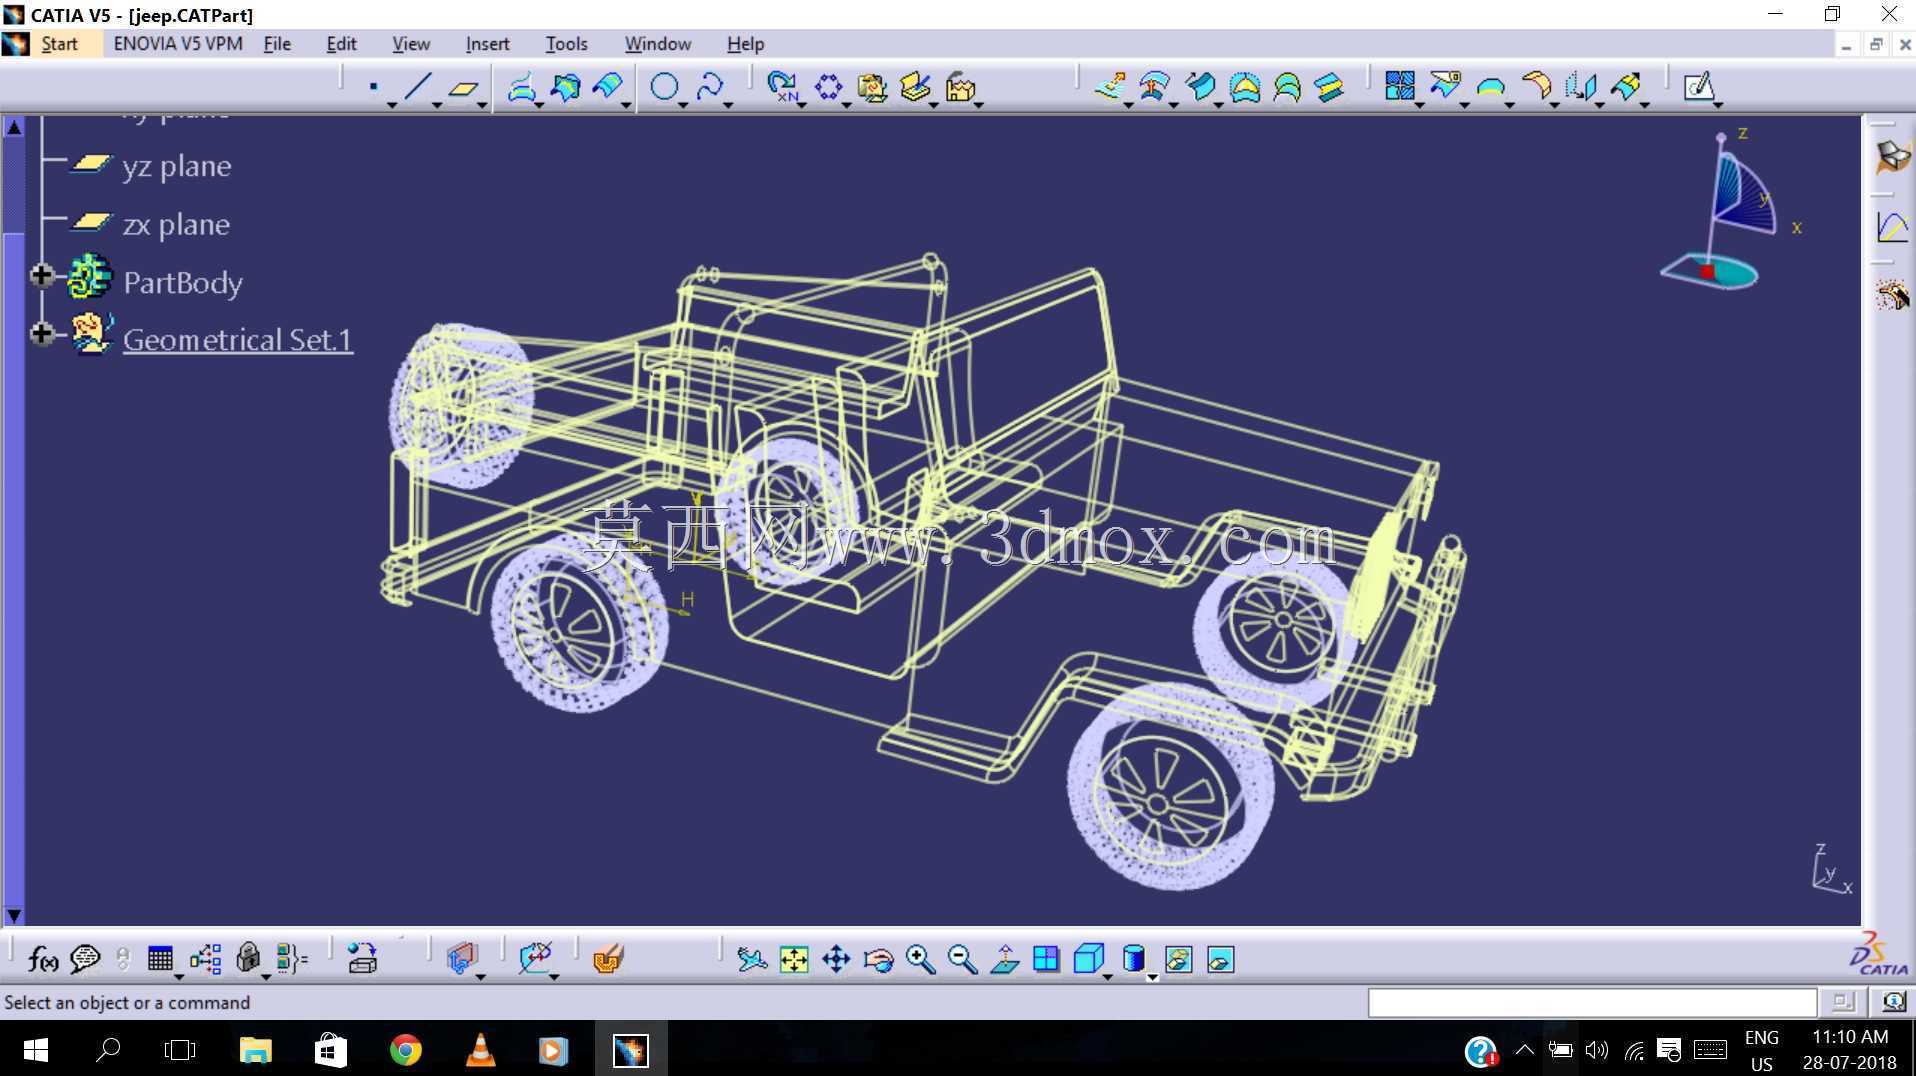This screenshot has width=1916, height=1076.
Task: Open the view mode cylinder dropdown arrow
Action: pos(1152,977)
